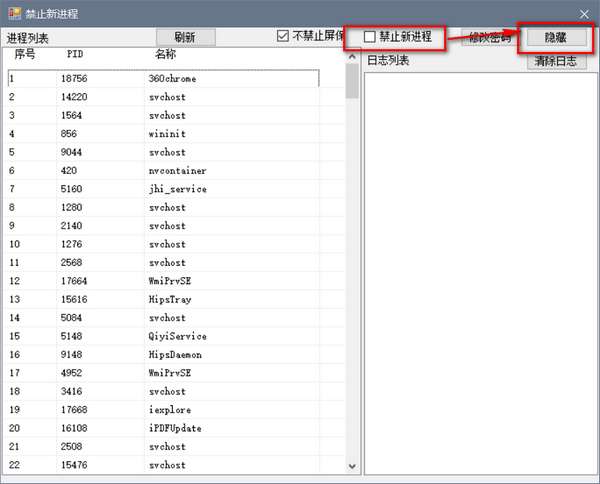Select PID 2568 svchost row
600x484 pixels.
point(163,262)
